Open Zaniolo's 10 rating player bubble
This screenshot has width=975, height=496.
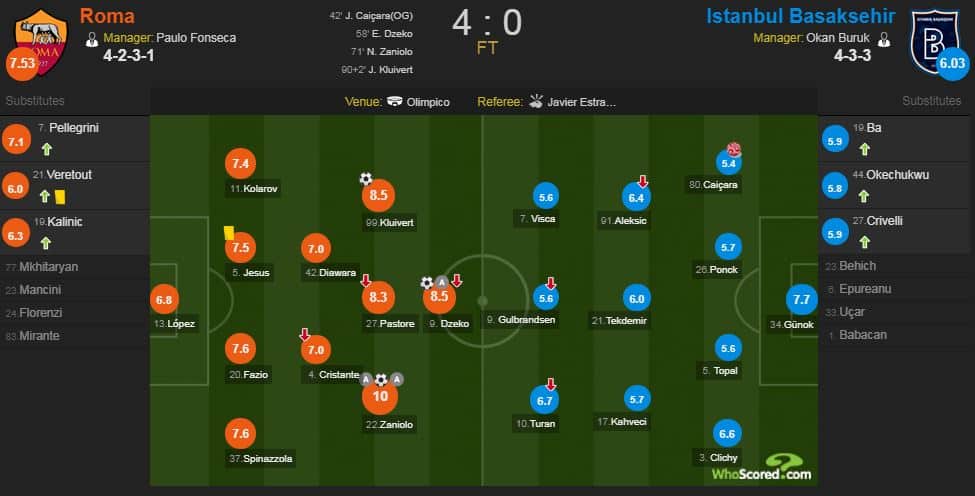(x=380, y=397)
